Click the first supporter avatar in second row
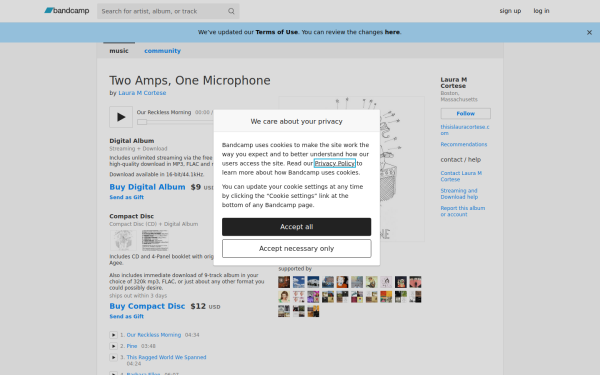This screenshot has width=600, height=375. pos(284,297)
